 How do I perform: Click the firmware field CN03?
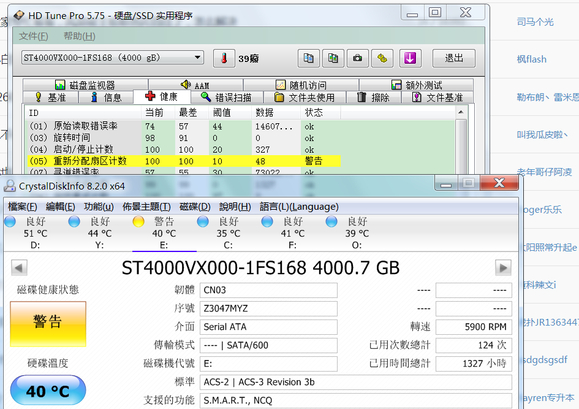(268, 290)
